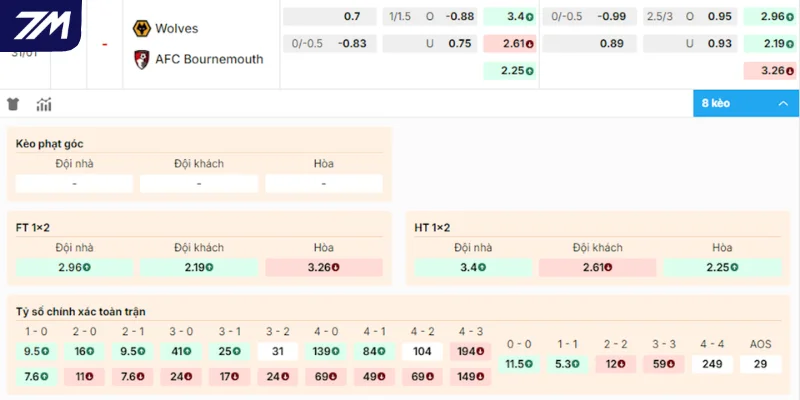Choose correct score 1-1 odds 5.3
The width and height of the screenshot is (800, 400).
coord(566,363)
